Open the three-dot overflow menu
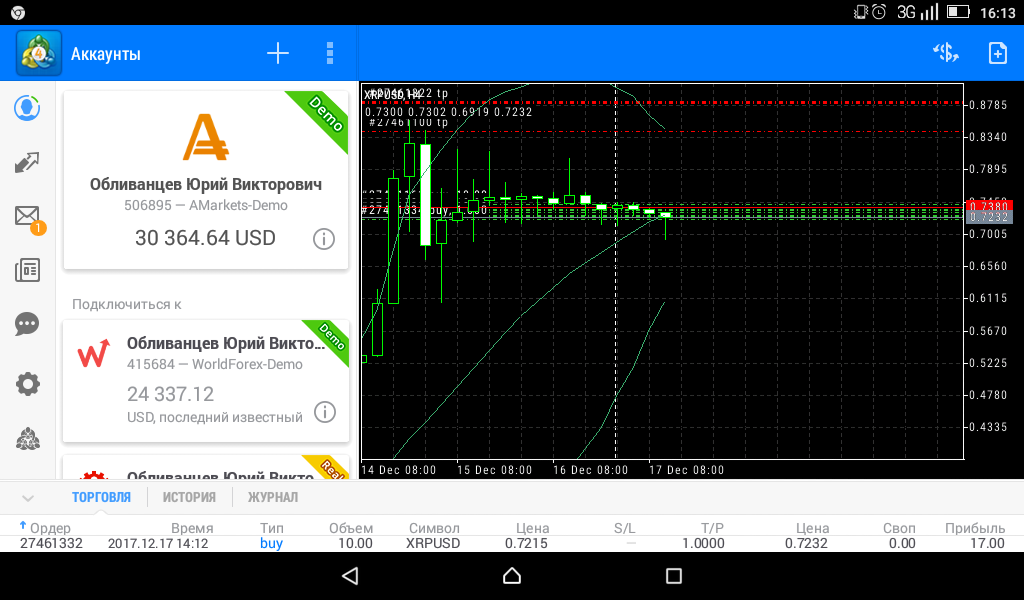The width and height of the screenshot is (1024, 600). click(x=330, y=54)
